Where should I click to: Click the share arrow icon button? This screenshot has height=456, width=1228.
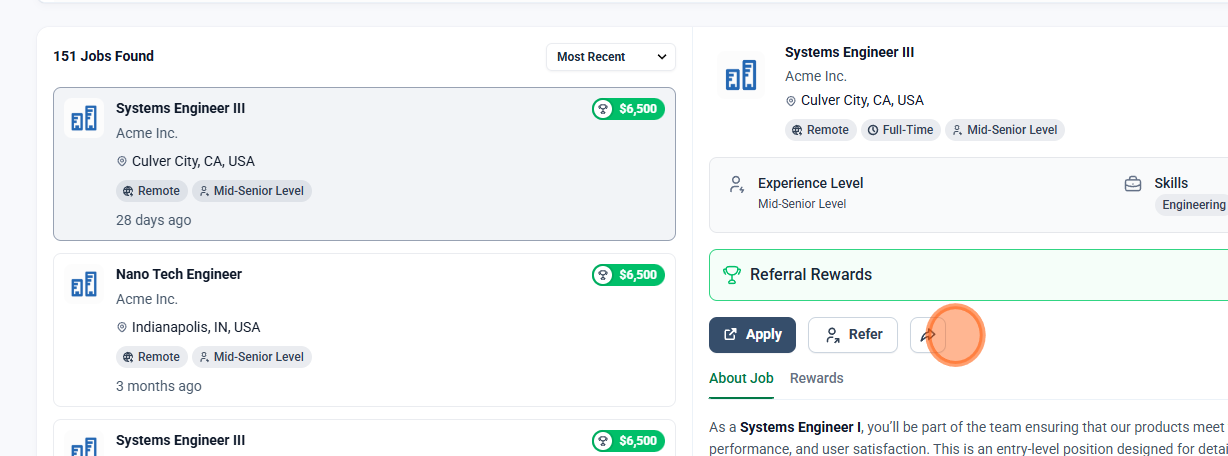[928, 335]
